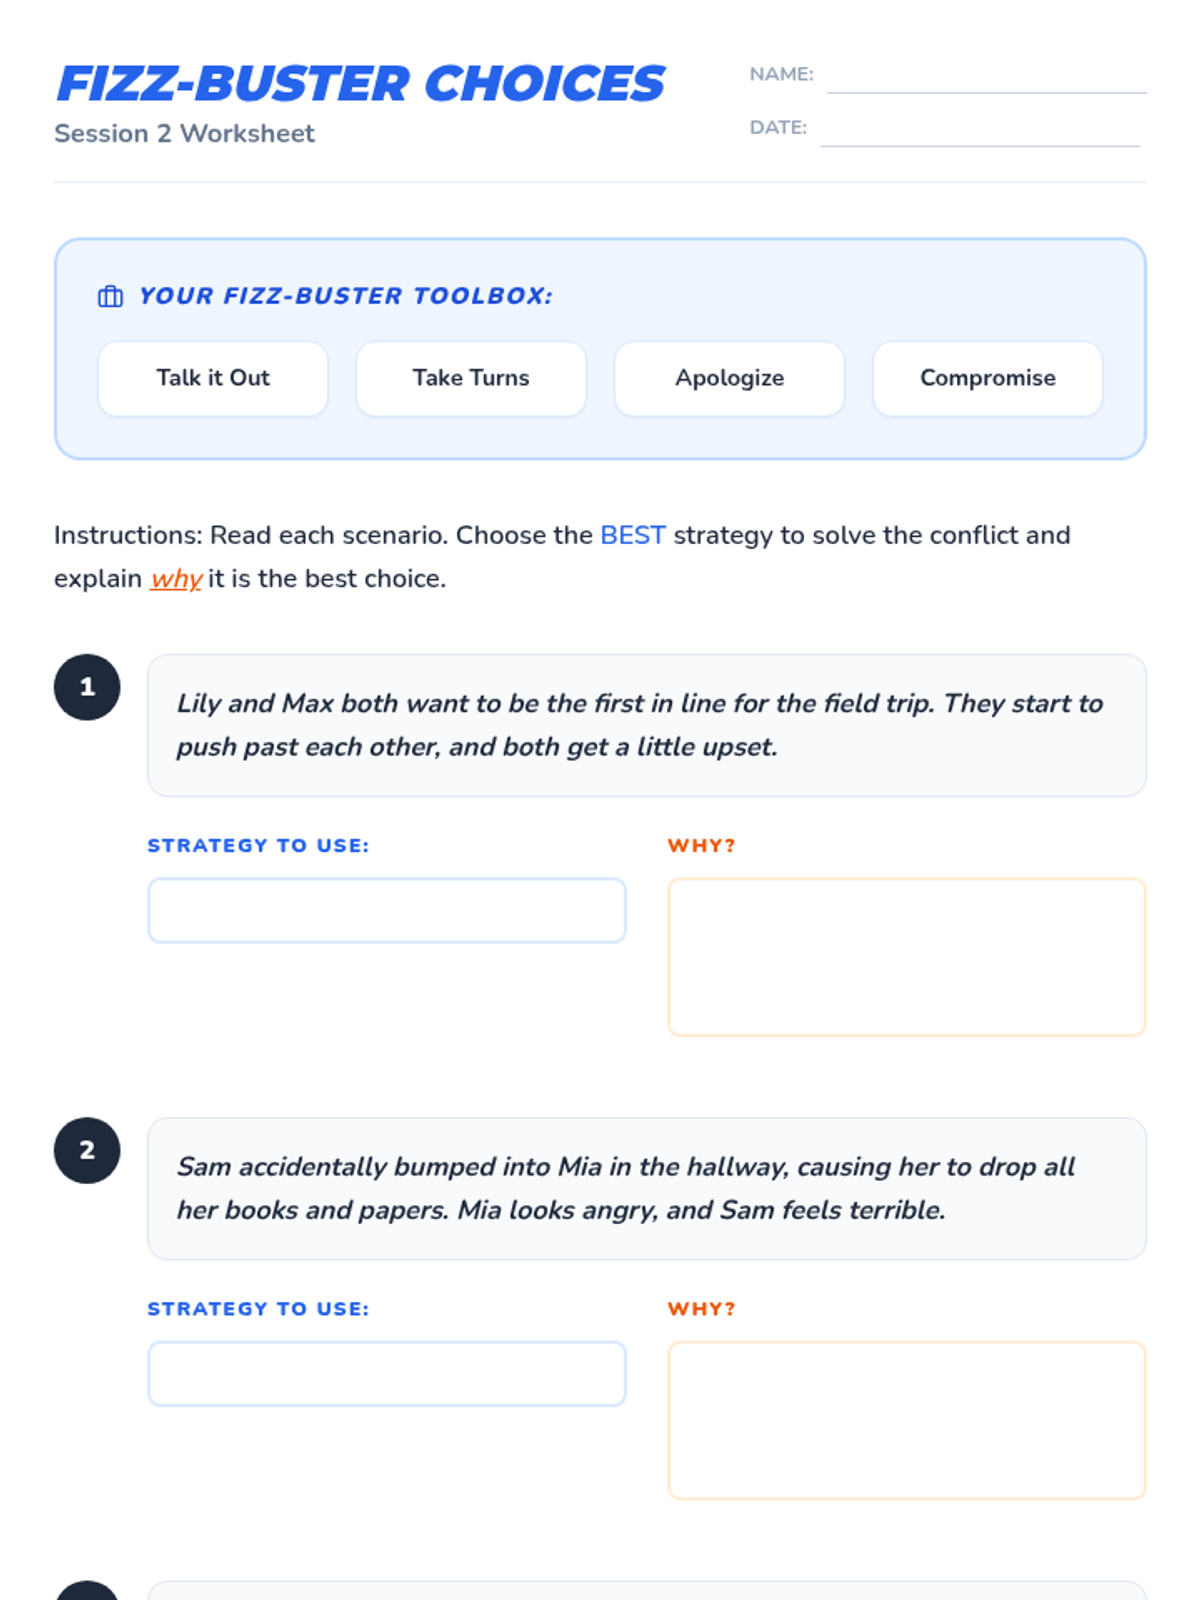Click the underlined orange "why" word
Image resolution: width=1200 pixels, height=1600 pixels.
[x=176, y=579]
